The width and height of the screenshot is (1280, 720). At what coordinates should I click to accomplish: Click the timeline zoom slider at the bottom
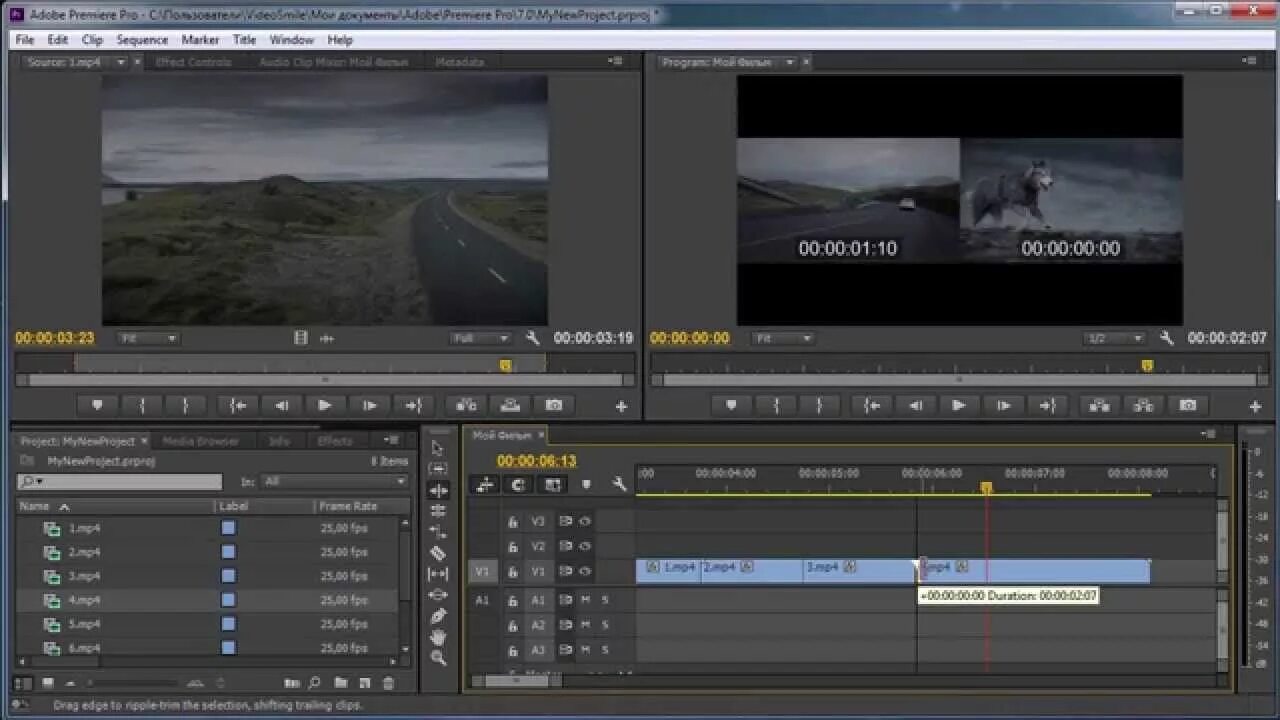(x=515, y=678)
